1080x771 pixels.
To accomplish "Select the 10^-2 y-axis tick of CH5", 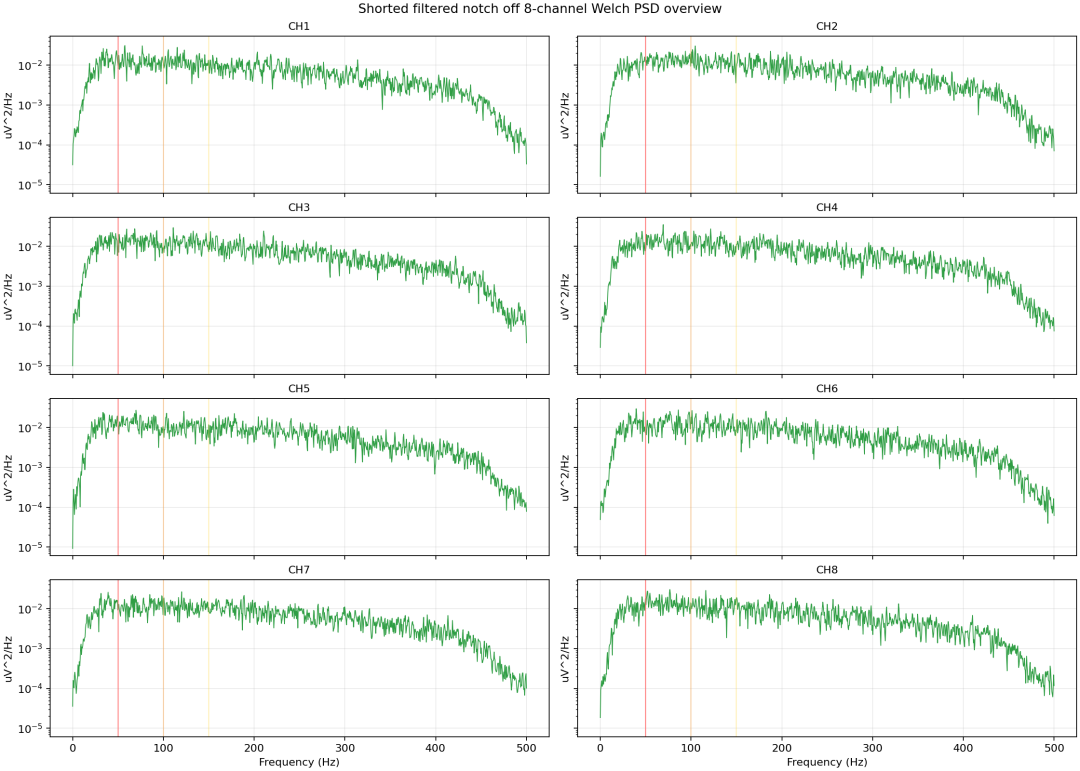I will [x=32, y=427].
